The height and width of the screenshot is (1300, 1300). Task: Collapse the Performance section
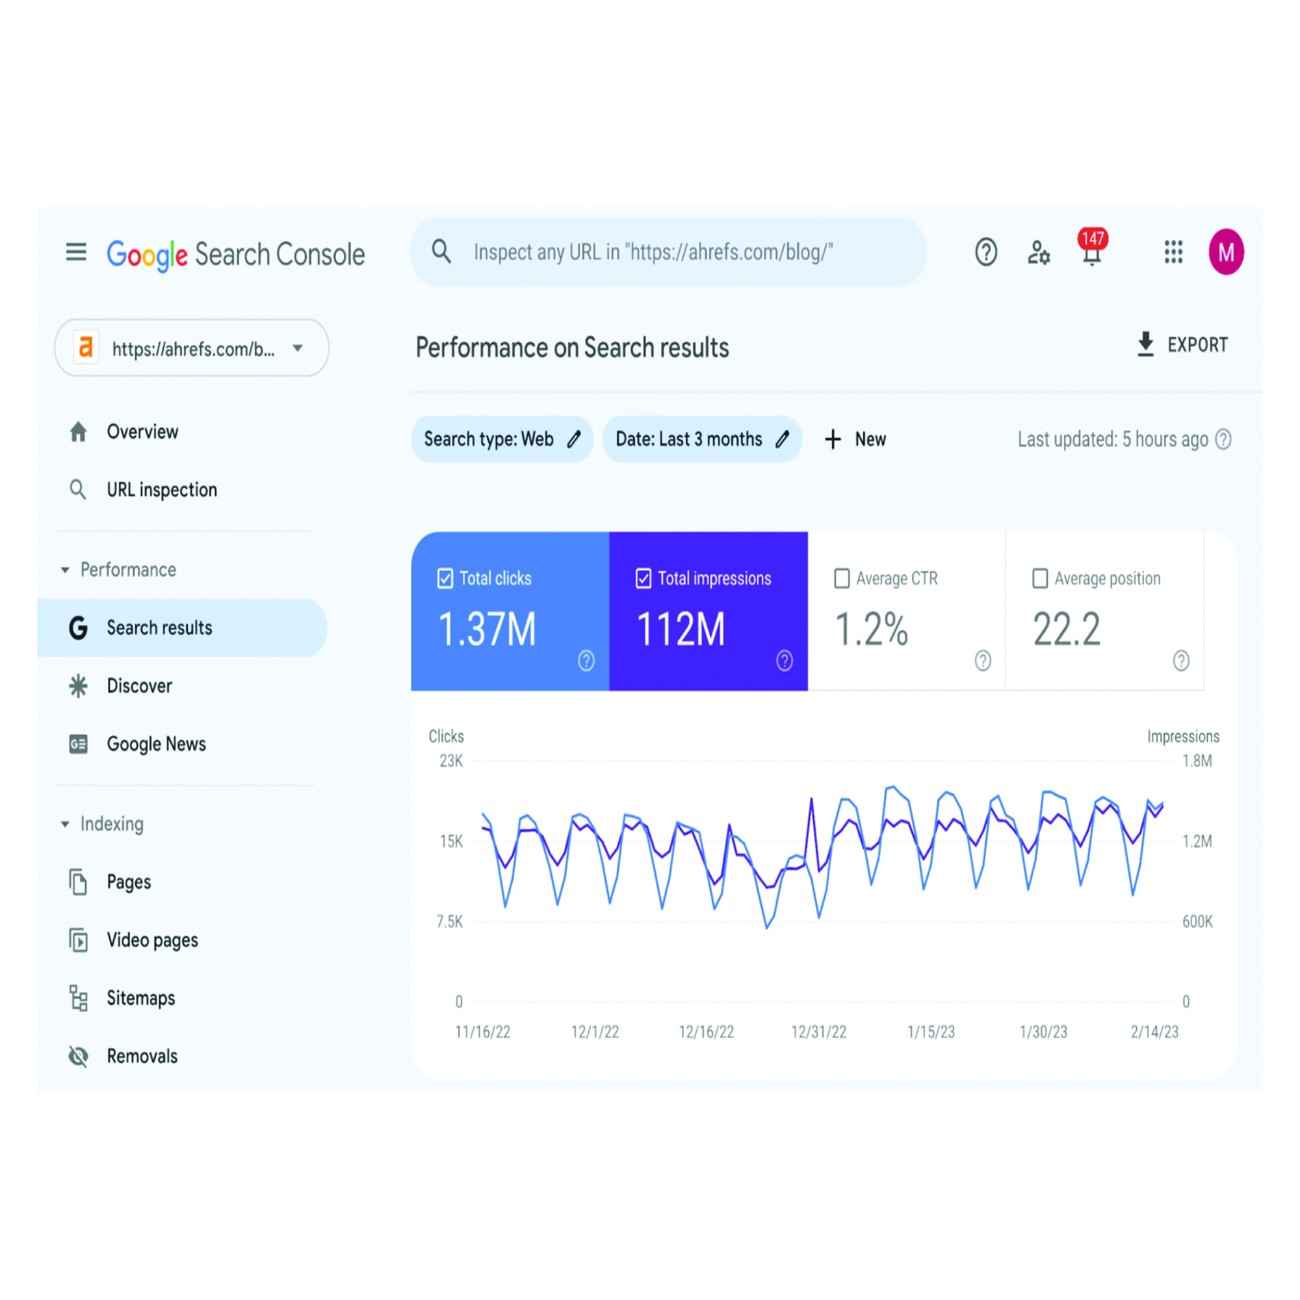(x=65, y=570)
